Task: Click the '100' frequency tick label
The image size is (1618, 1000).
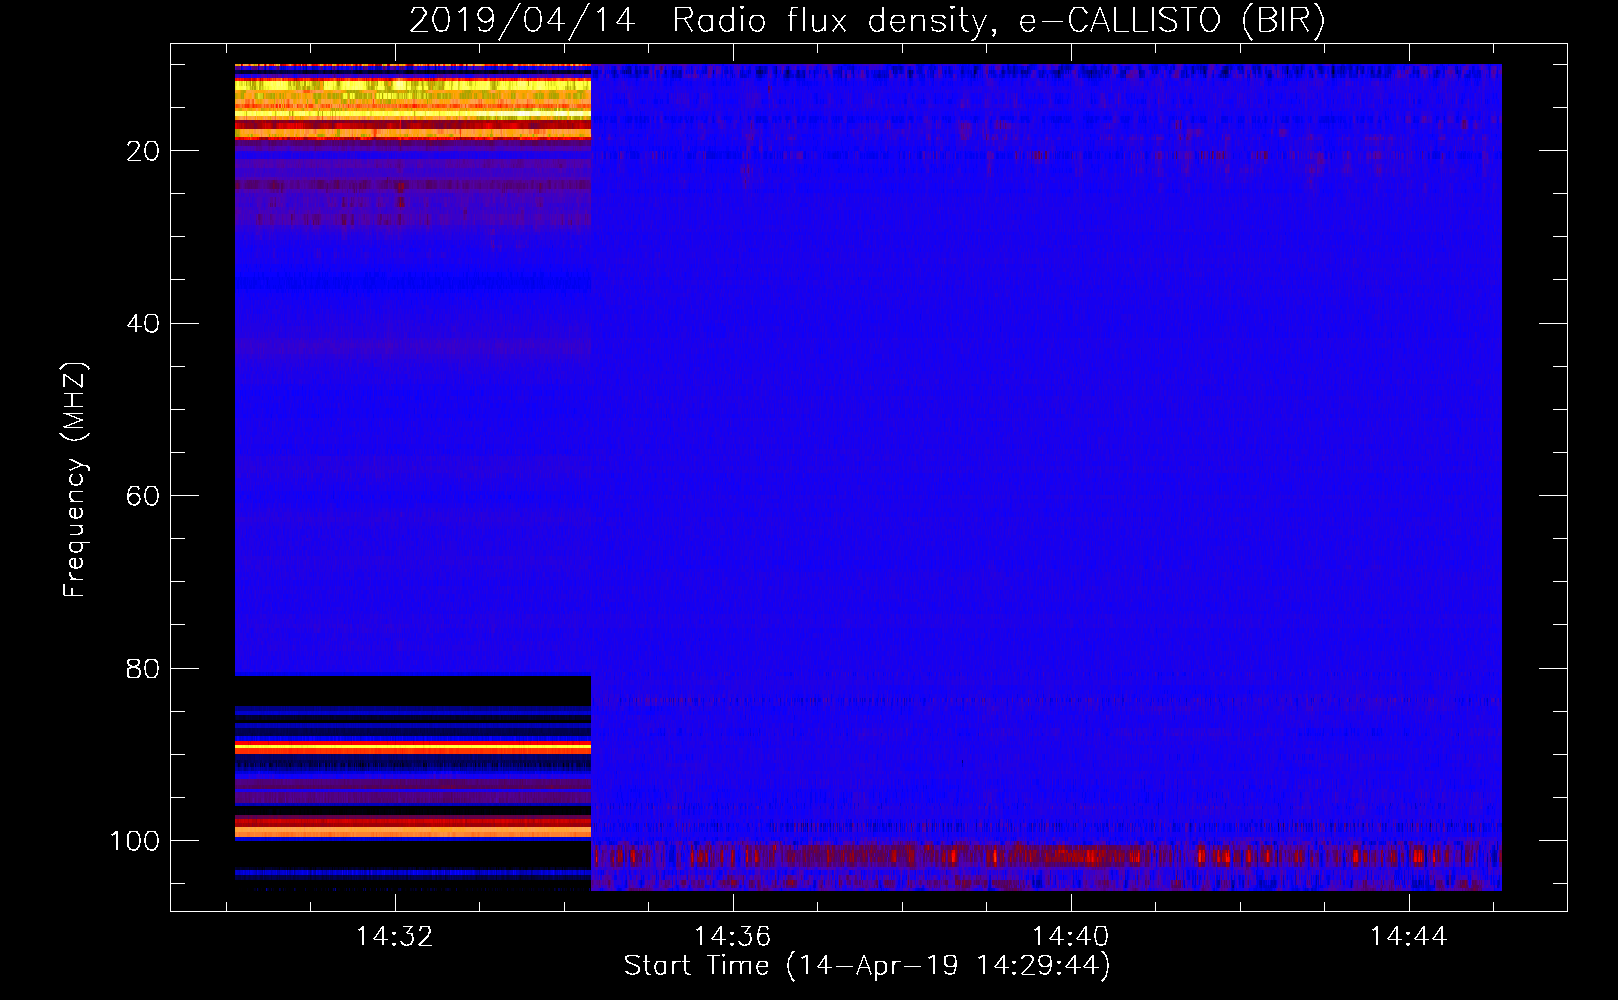Action: click(135, 841)
